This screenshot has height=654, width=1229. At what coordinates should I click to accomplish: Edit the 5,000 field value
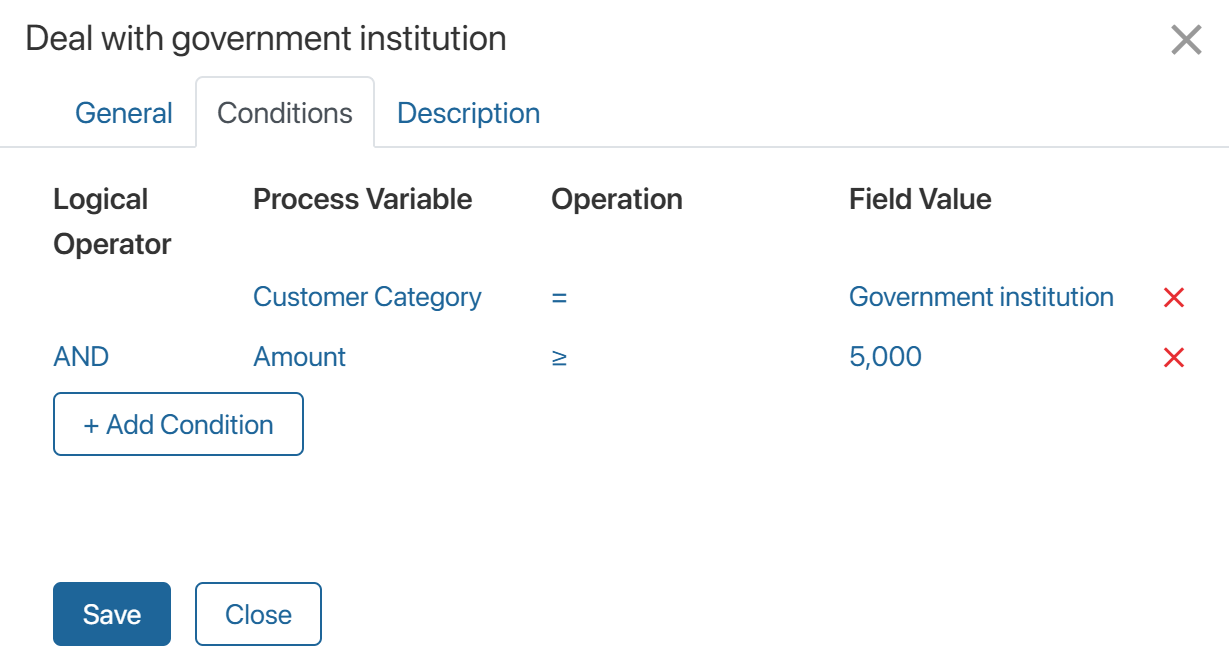click(x=885, y=357)
